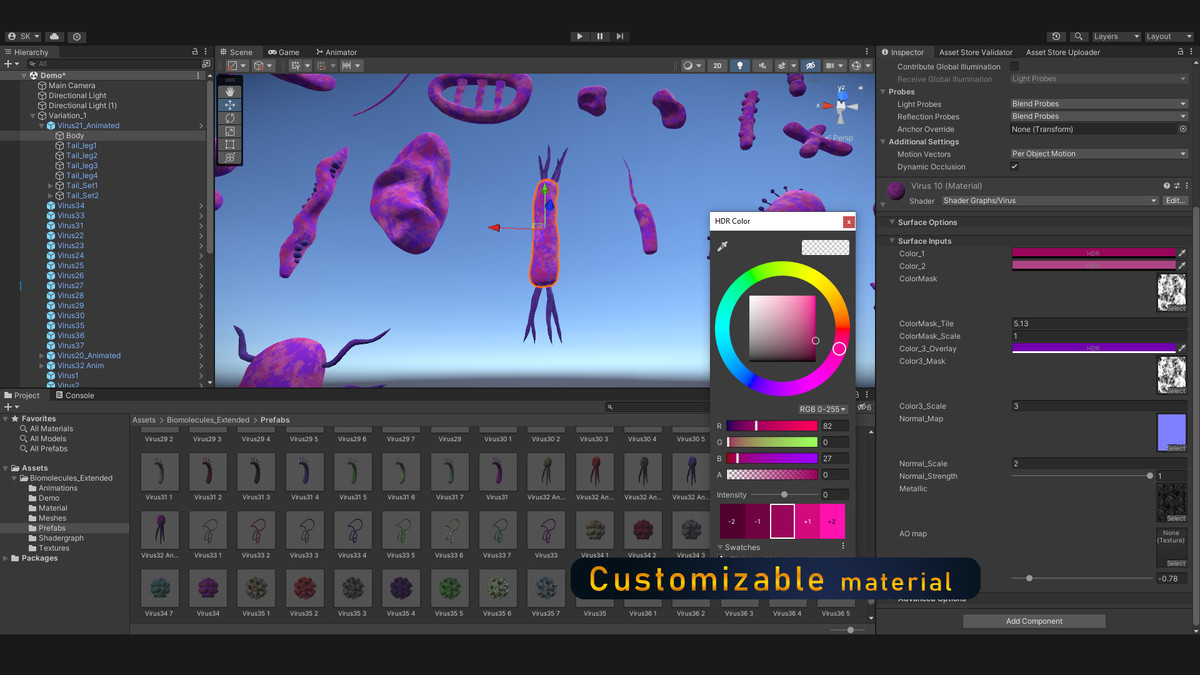
Task: Click the Step frame button
Action: click(x=620, y=37)
